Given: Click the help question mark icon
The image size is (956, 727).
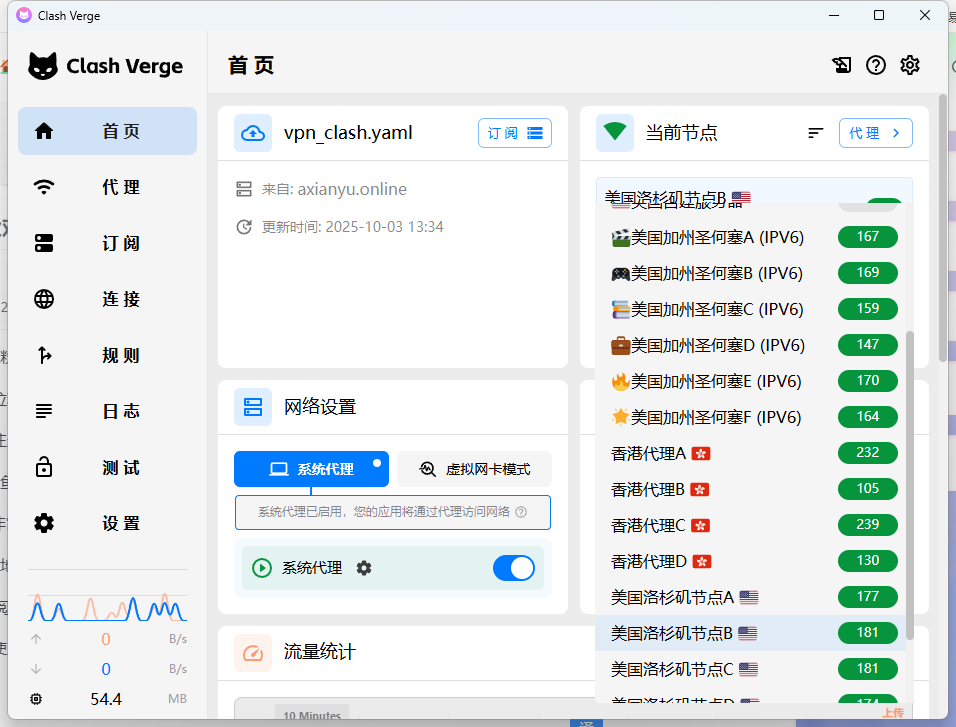Looking at the screenshot, I should pos(876,66).
